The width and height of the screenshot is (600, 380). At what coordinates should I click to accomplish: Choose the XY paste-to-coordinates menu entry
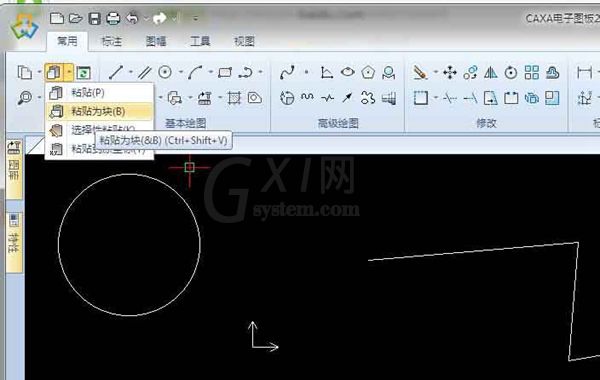(x=99, y=148)
